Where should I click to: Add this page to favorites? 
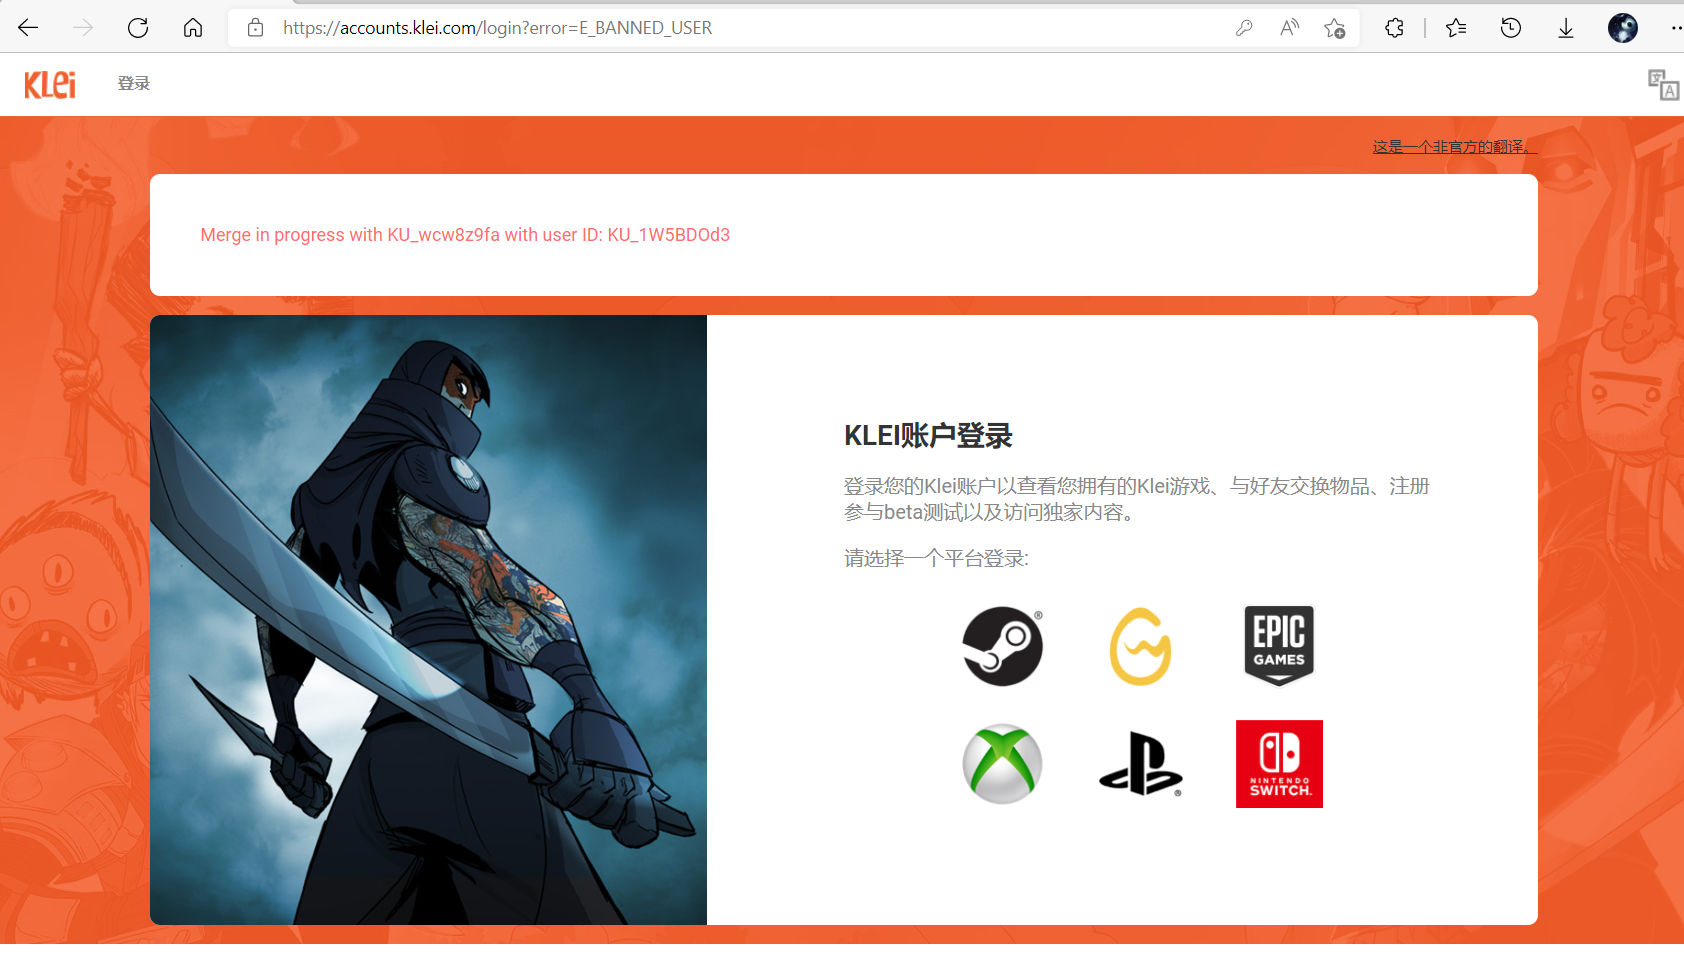click(1335, 28)
